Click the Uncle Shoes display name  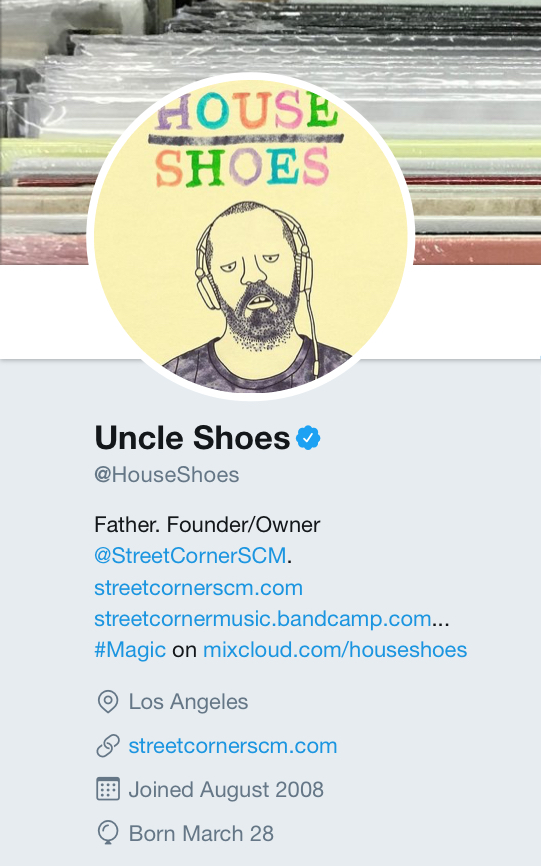(192, 438)
